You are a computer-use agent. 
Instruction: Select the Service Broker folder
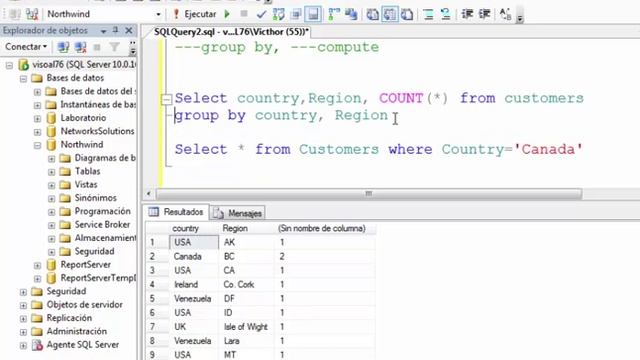click(x=102, y=224)
